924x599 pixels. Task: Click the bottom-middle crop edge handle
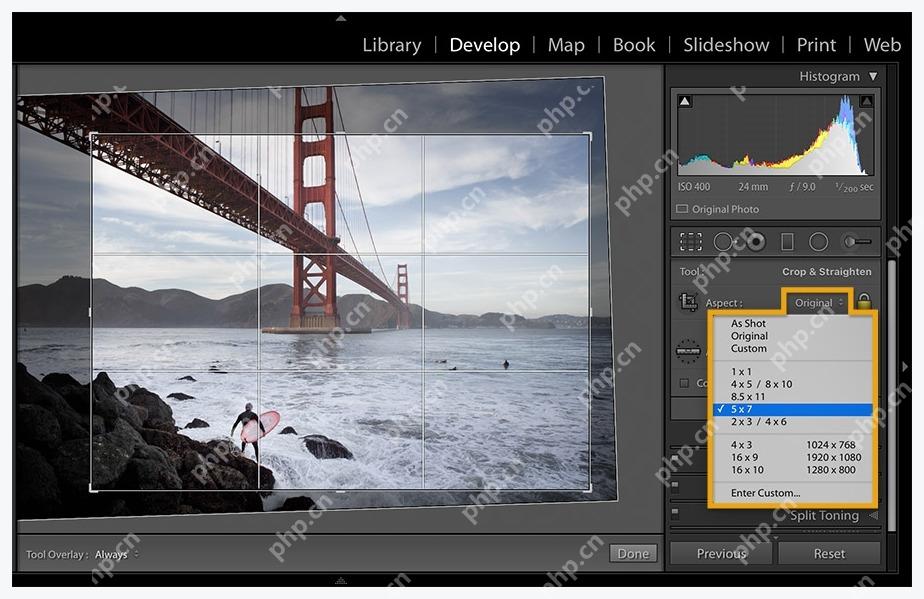341,490
